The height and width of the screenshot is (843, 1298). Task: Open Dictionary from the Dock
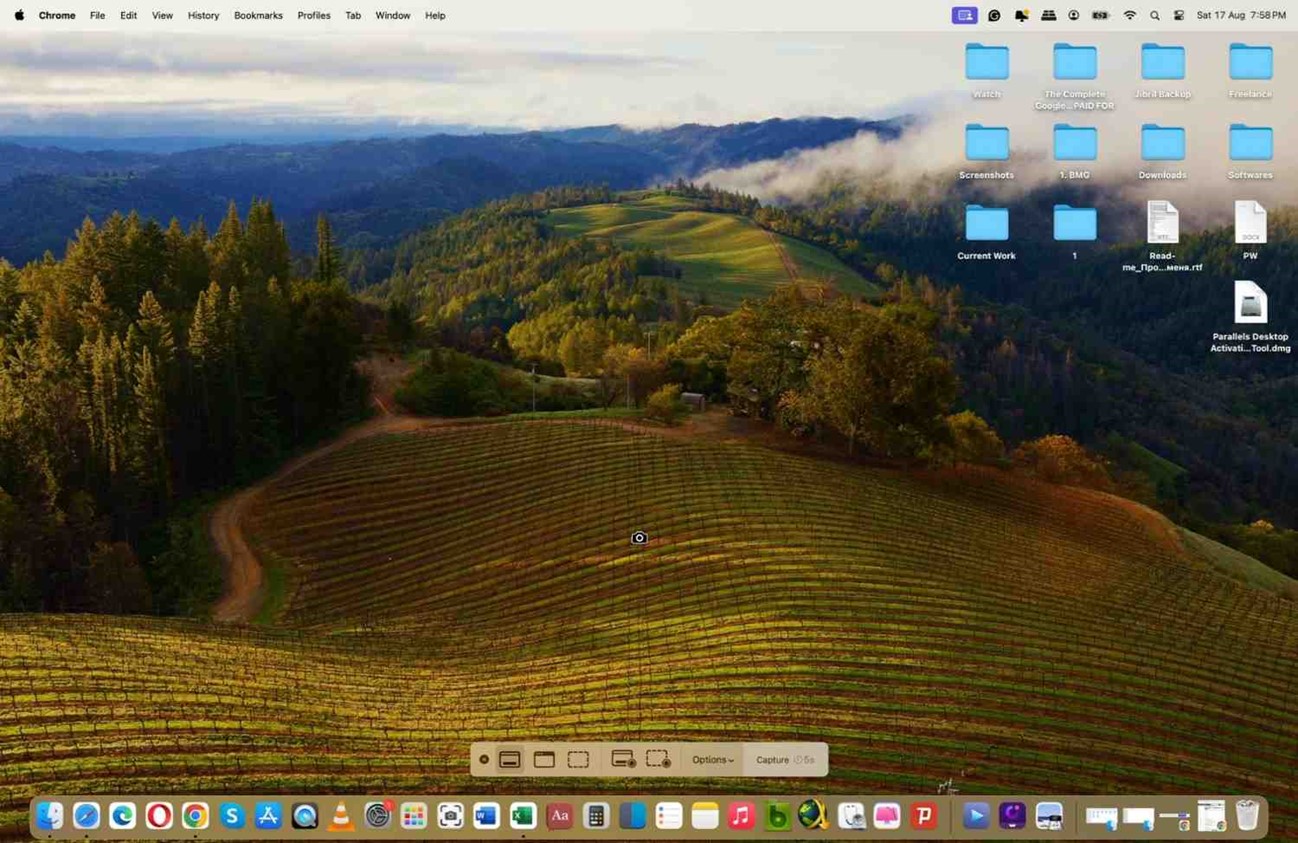click(560, 816)
